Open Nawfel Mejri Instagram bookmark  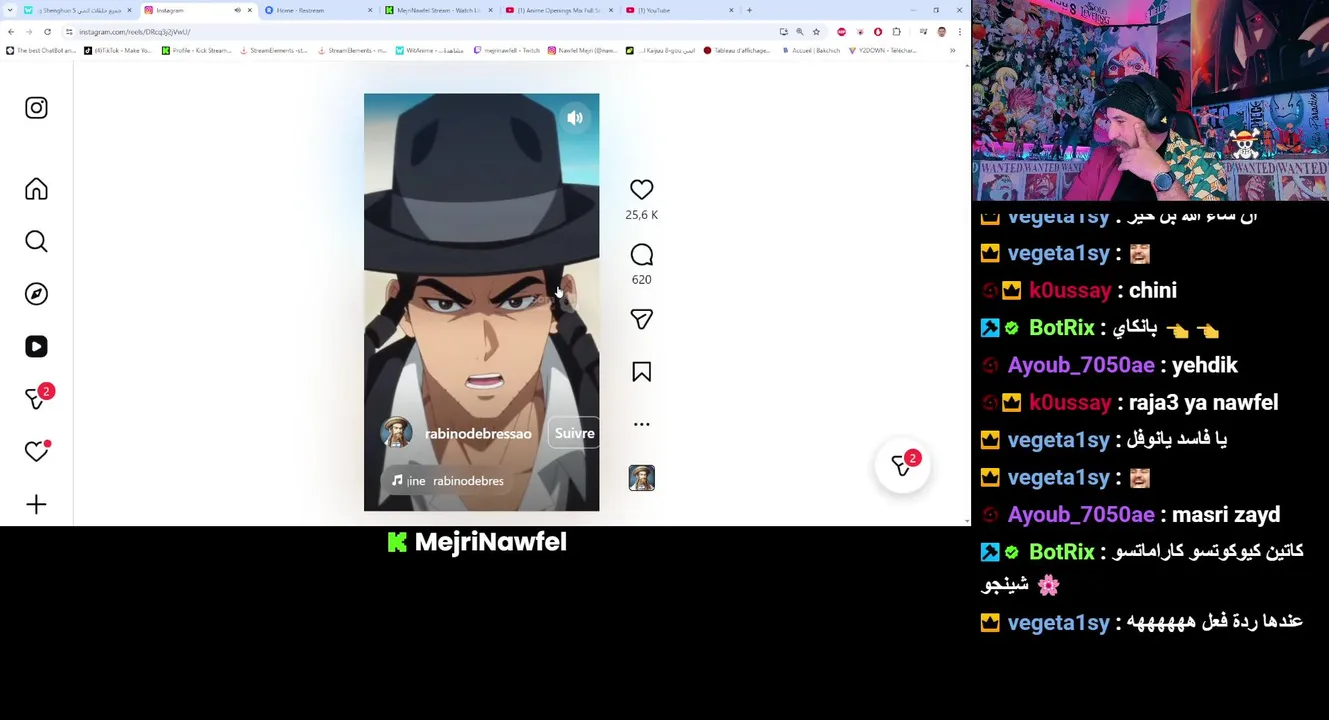coord(582,50)
